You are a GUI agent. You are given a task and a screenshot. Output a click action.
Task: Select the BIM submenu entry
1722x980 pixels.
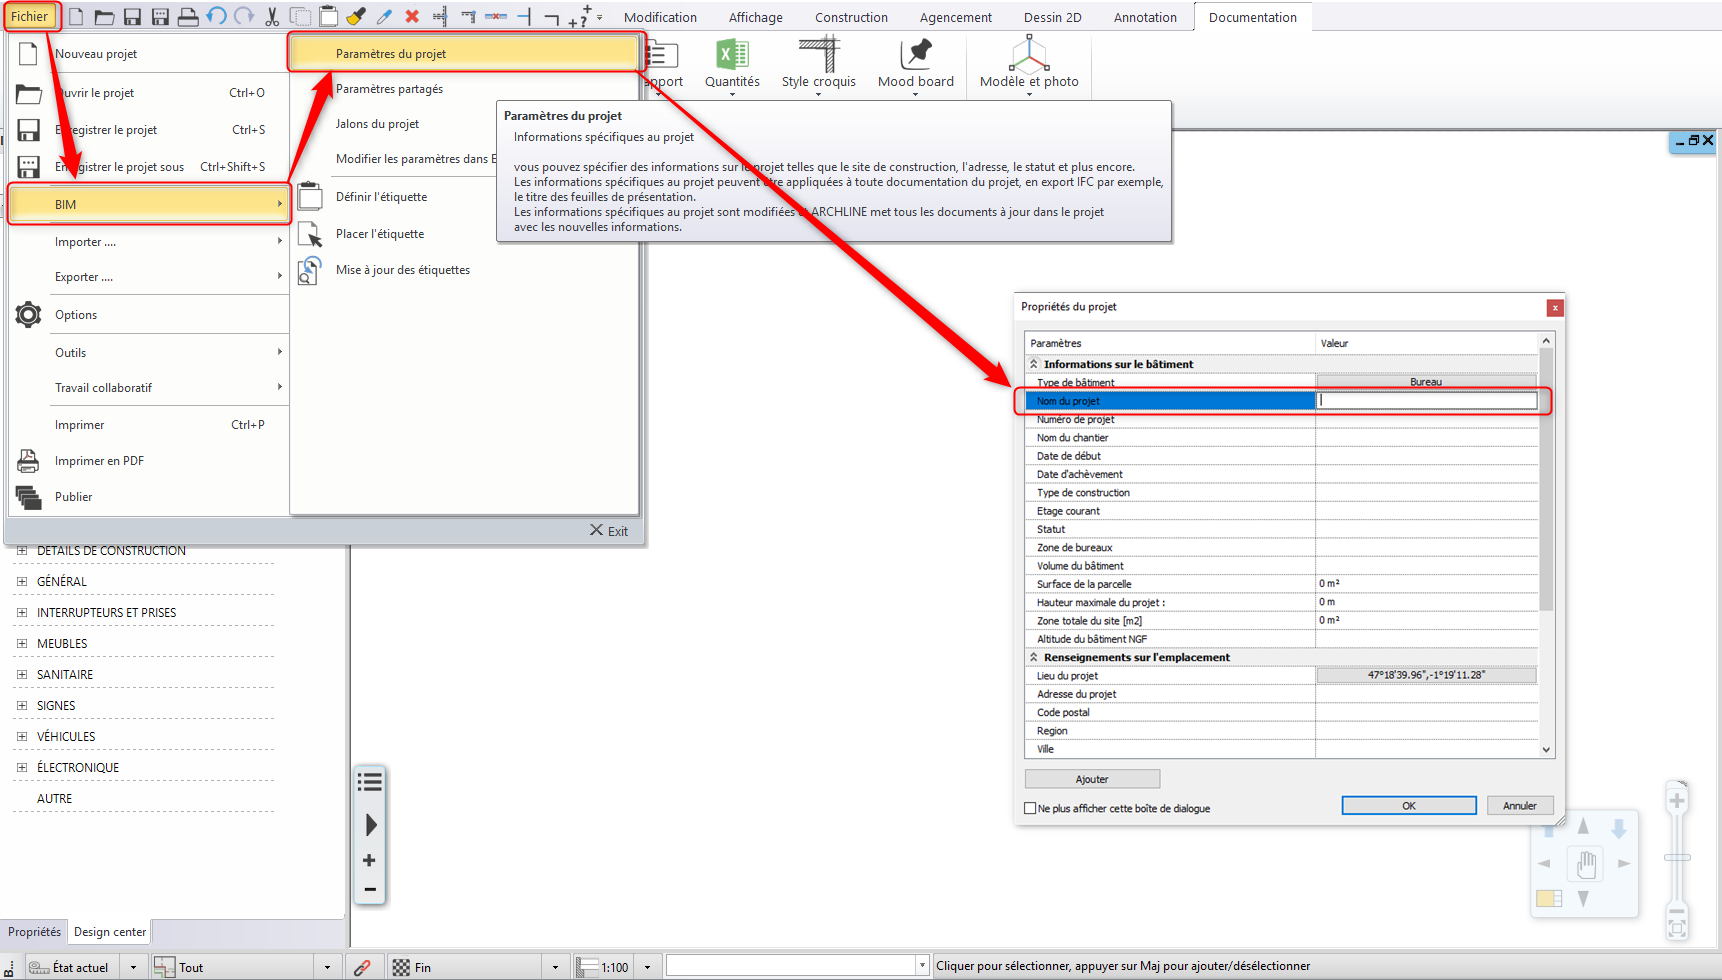click(x=149, y=204)
